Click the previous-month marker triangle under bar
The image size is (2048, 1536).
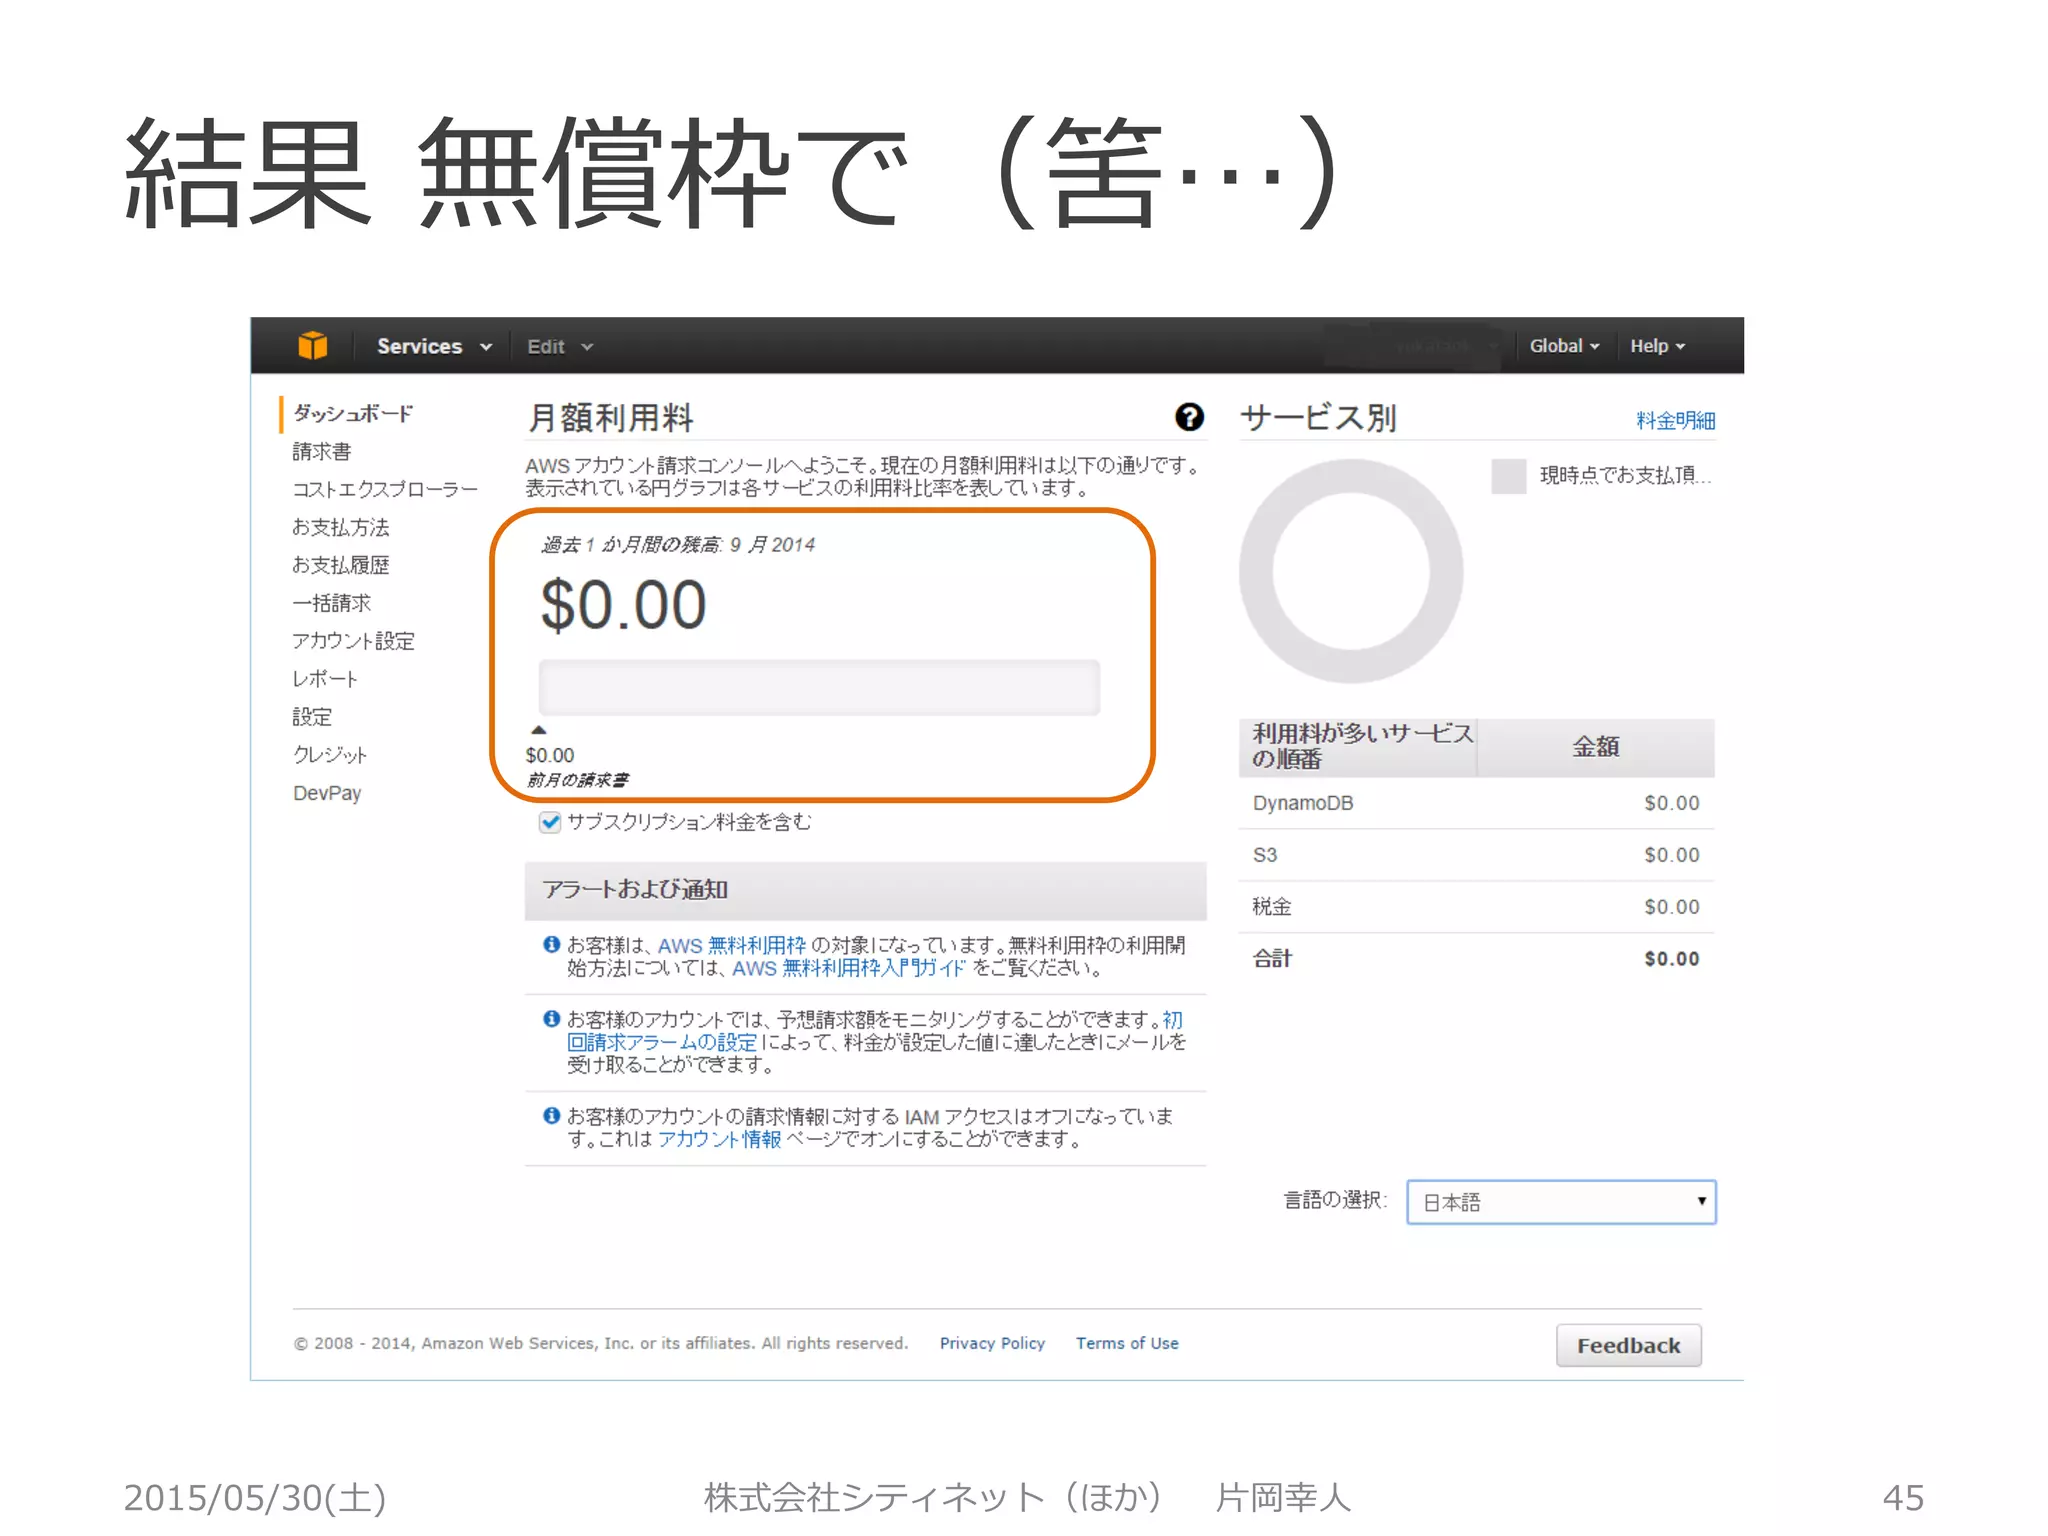539,730
